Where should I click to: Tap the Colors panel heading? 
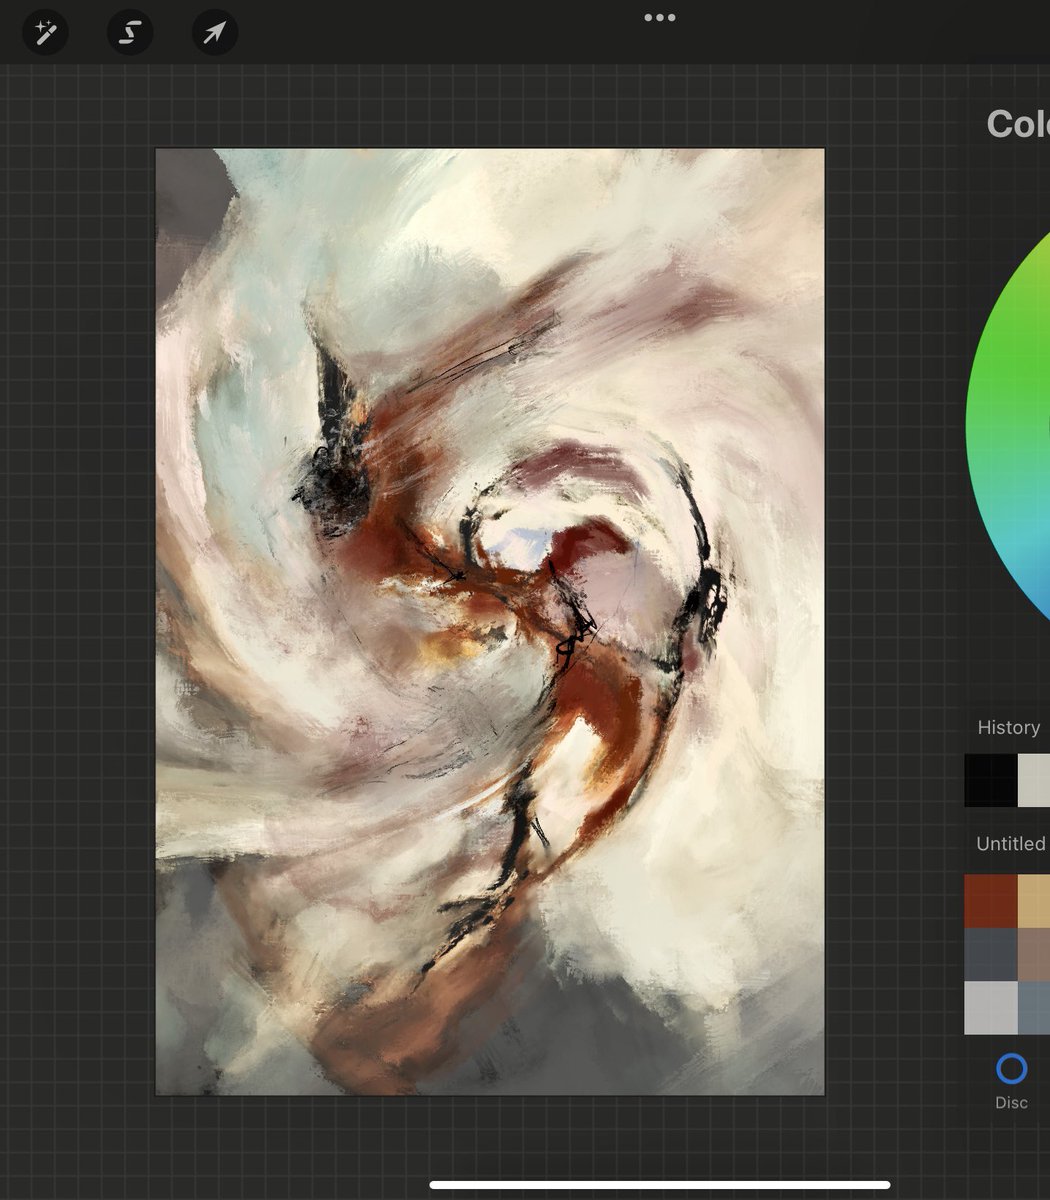[x=1015, y=125]
